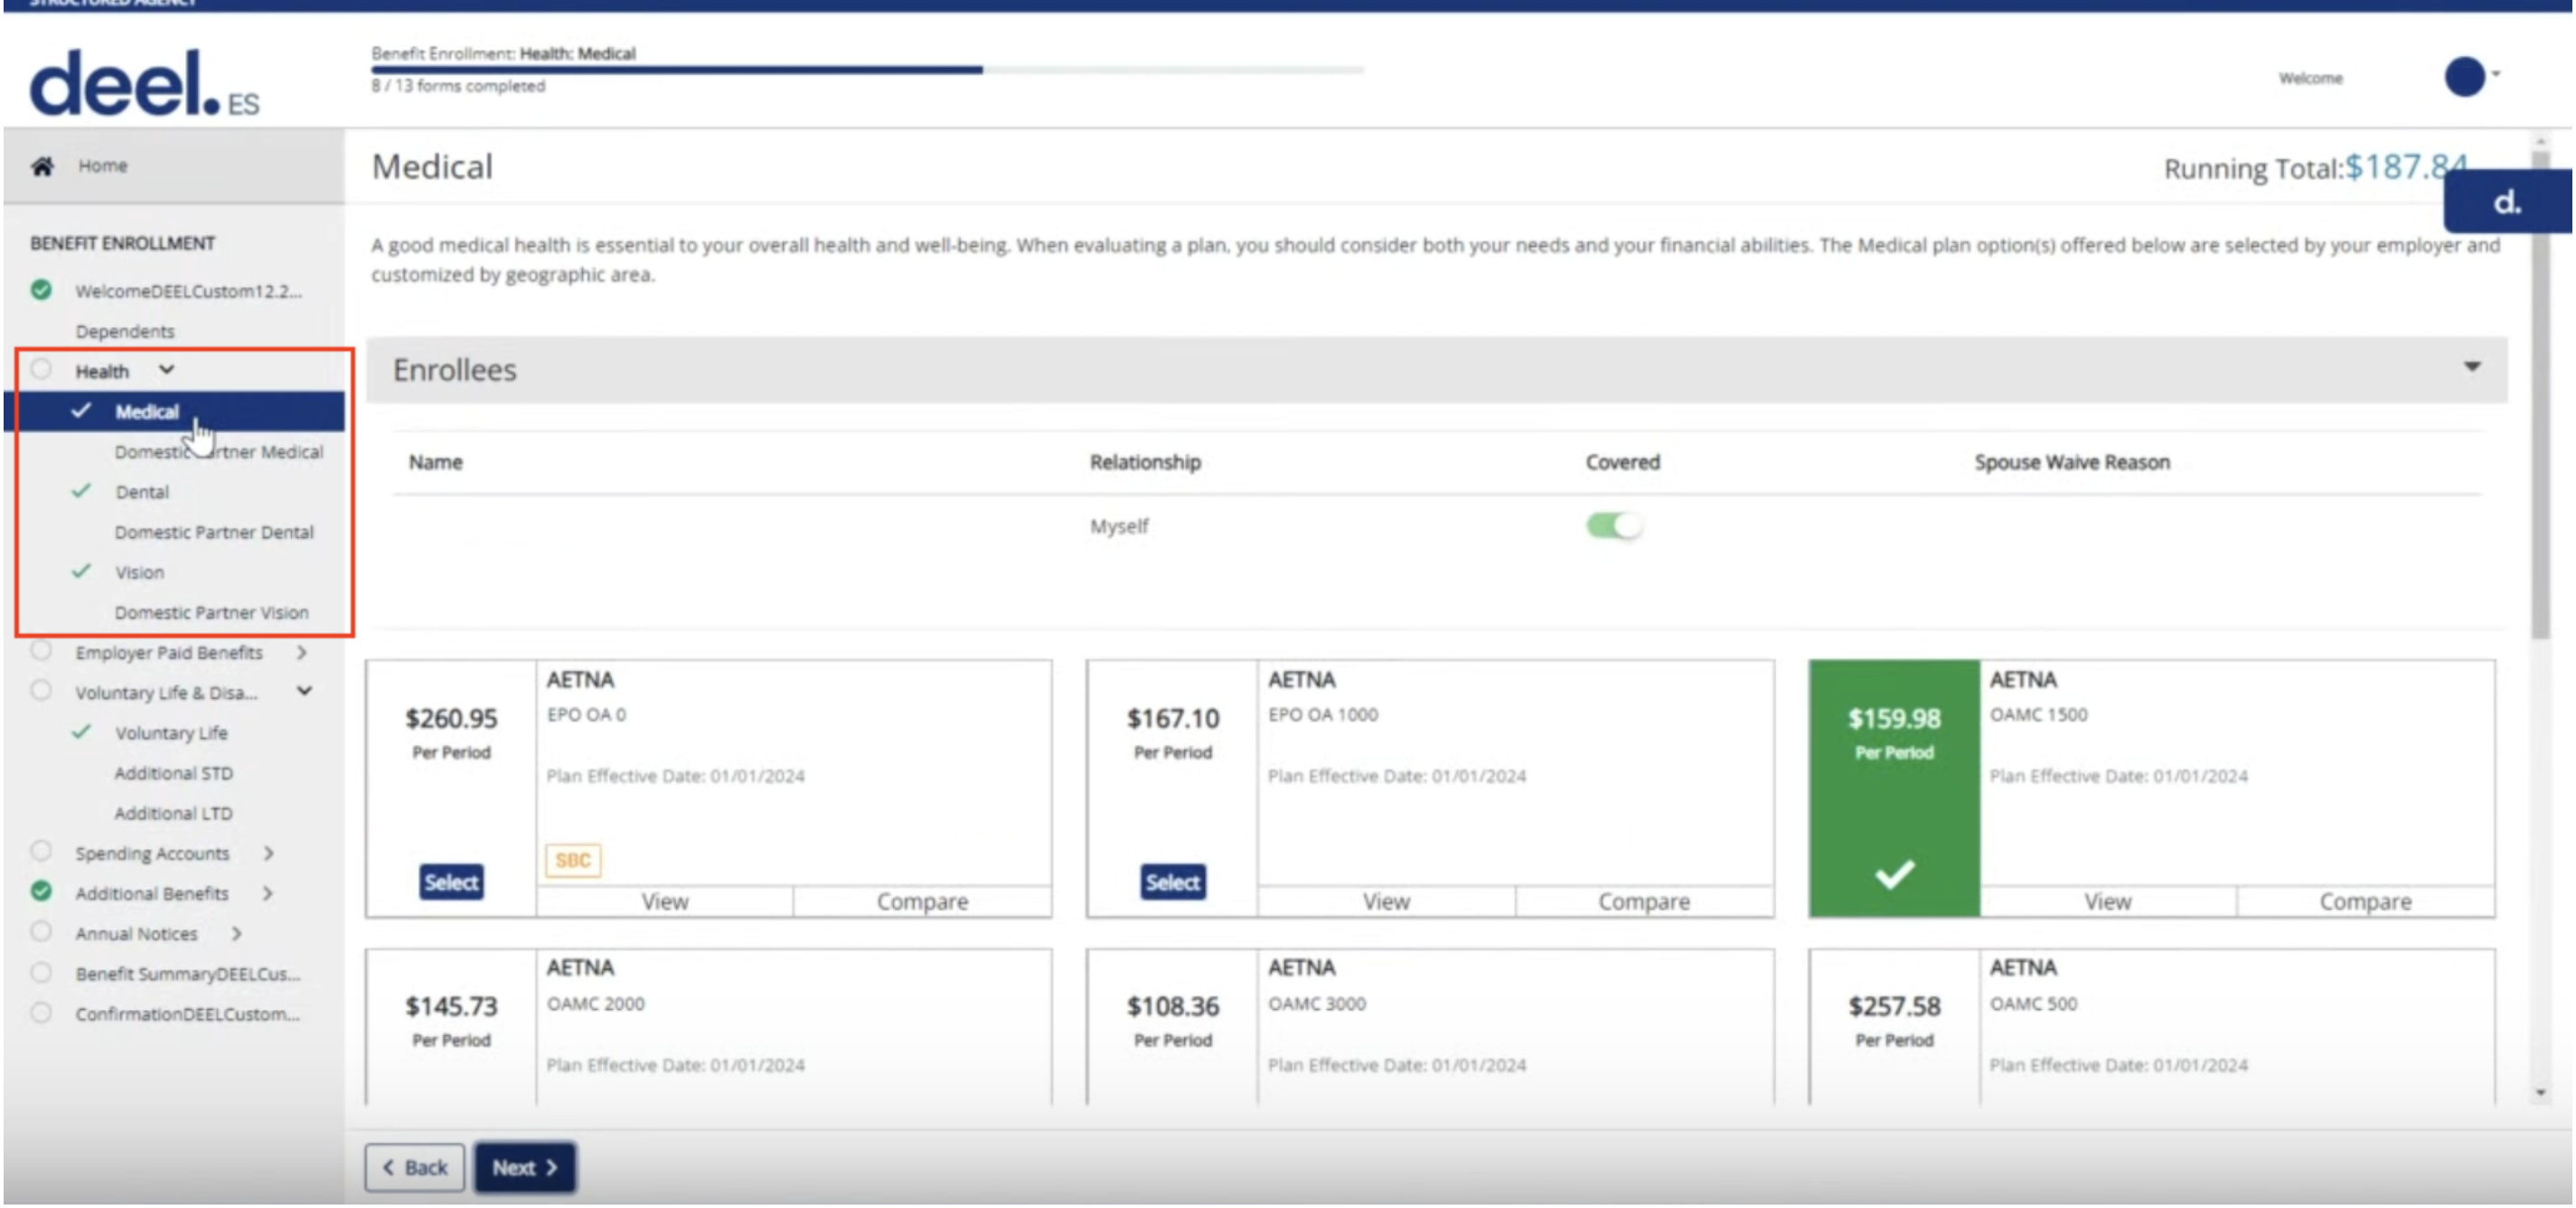The width and height of the screenshot is (2576, 1208).
Task: Click the SBC icon on the EPO OA 0 plan
Action: [x=572, y=859]
